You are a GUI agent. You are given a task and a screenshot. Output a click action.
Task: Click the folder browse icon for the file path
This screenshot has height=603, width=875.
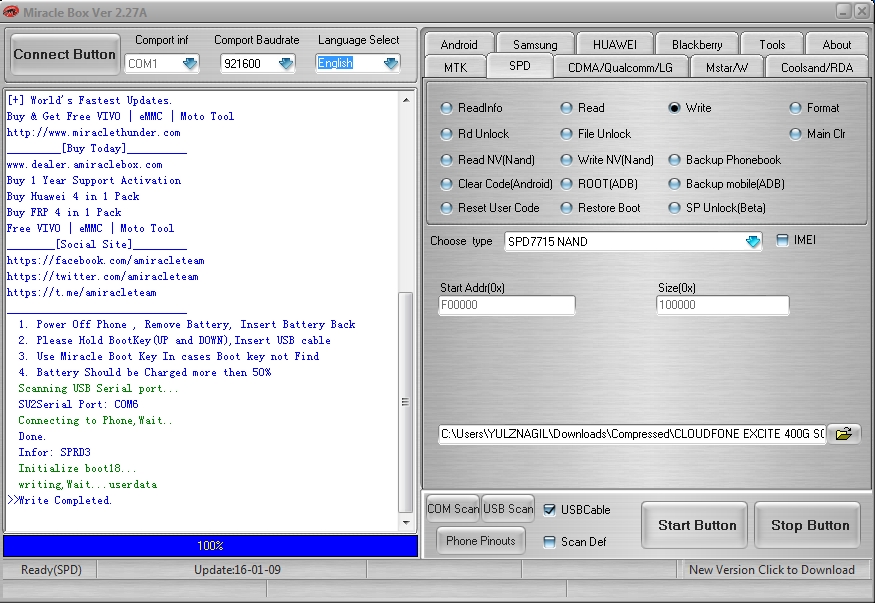844,433
